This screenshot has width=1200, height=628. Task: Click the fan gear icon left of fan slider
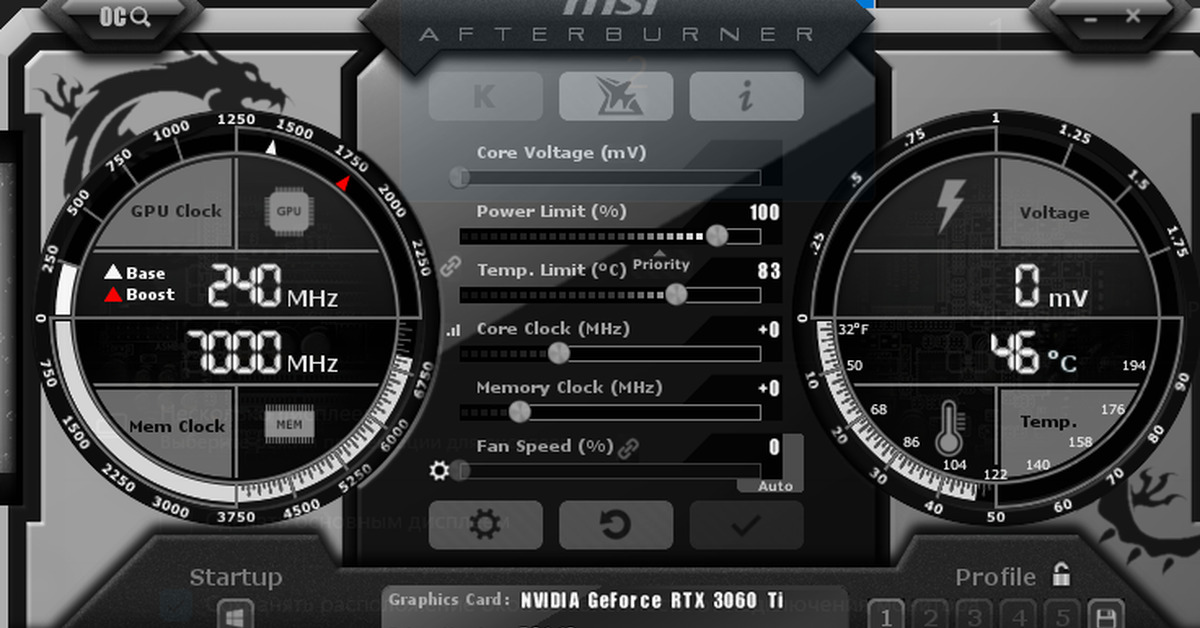(x=438, y=470)
